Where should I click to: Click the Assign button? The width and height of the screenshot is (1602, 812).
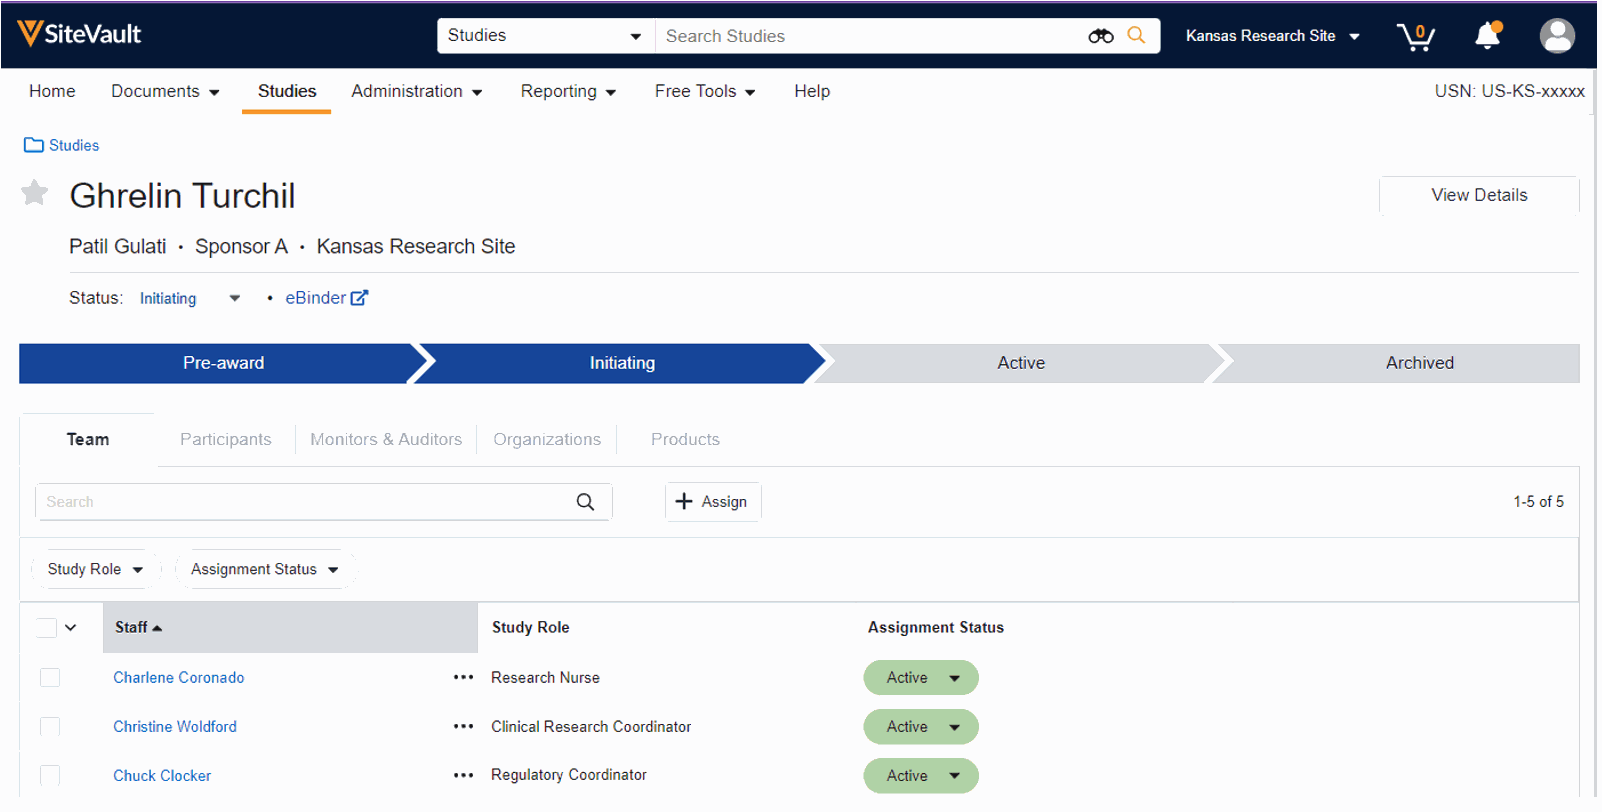click(712, 502)
